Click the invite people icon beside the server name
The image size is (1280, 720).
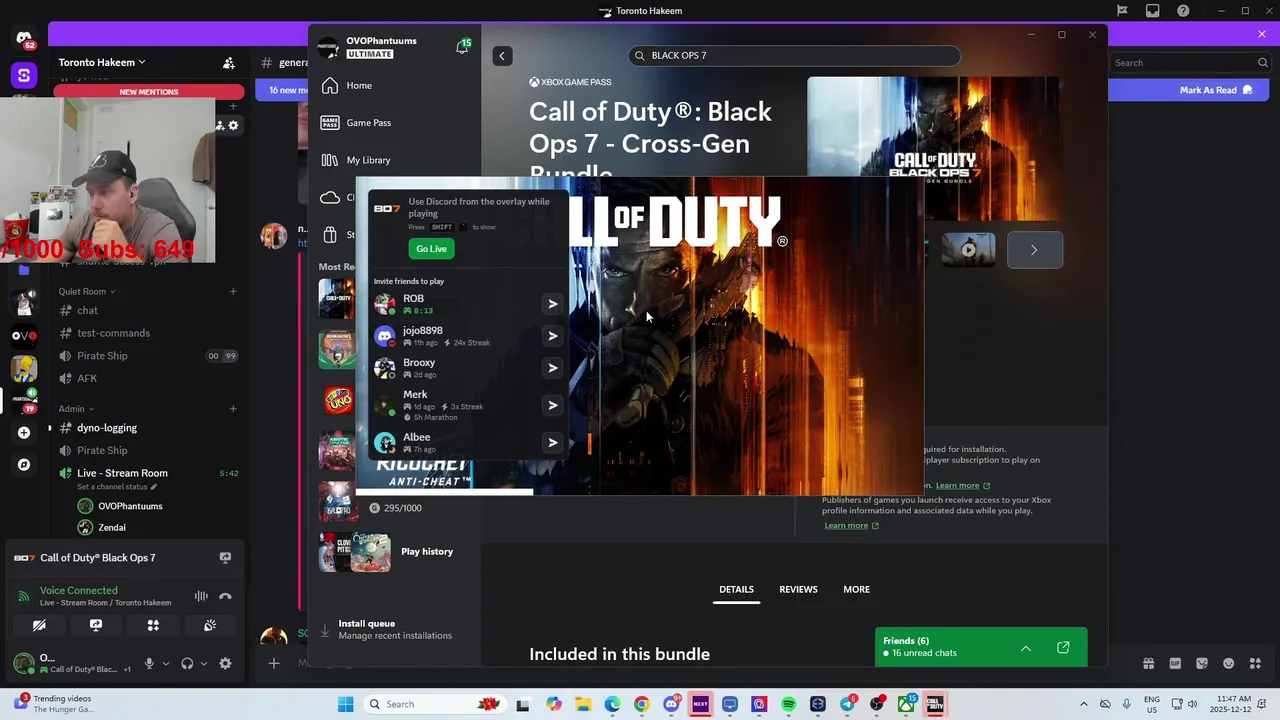pyautogui.click(x=229, y=62)
